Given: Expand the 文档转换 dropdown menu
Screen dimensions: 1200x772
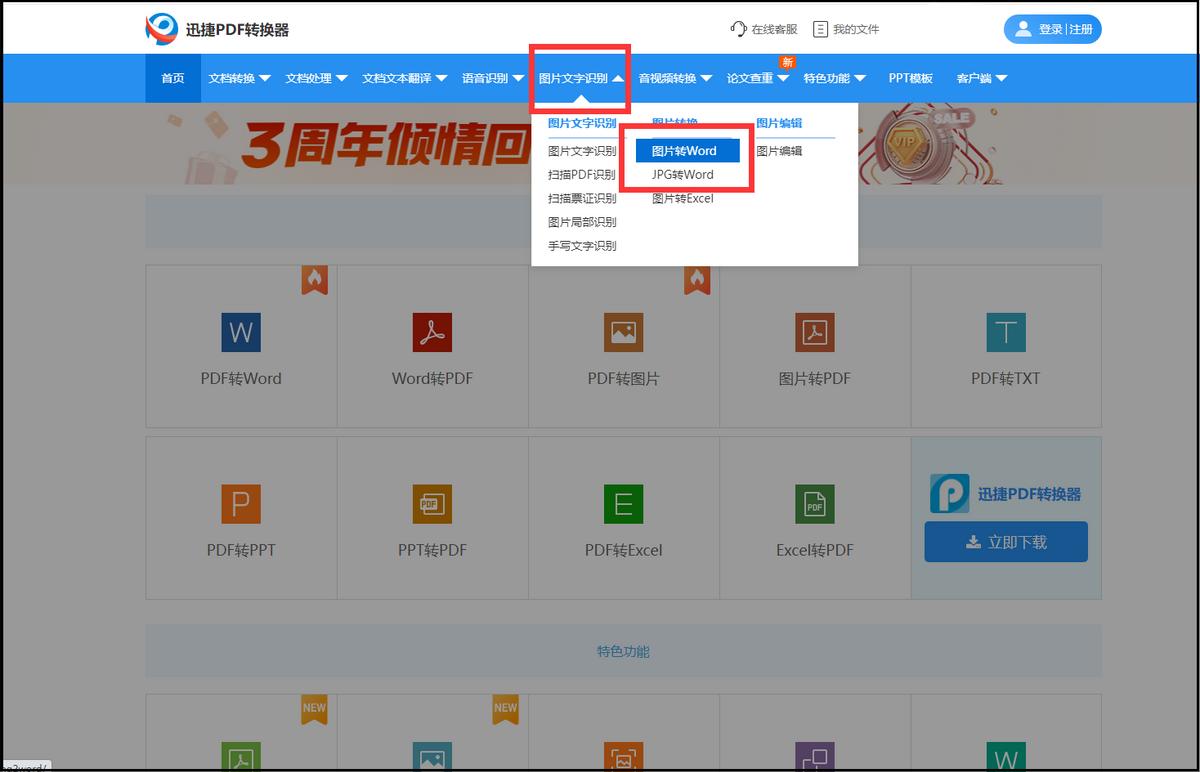Looking at the screenshot, I should tap(239, 77).
